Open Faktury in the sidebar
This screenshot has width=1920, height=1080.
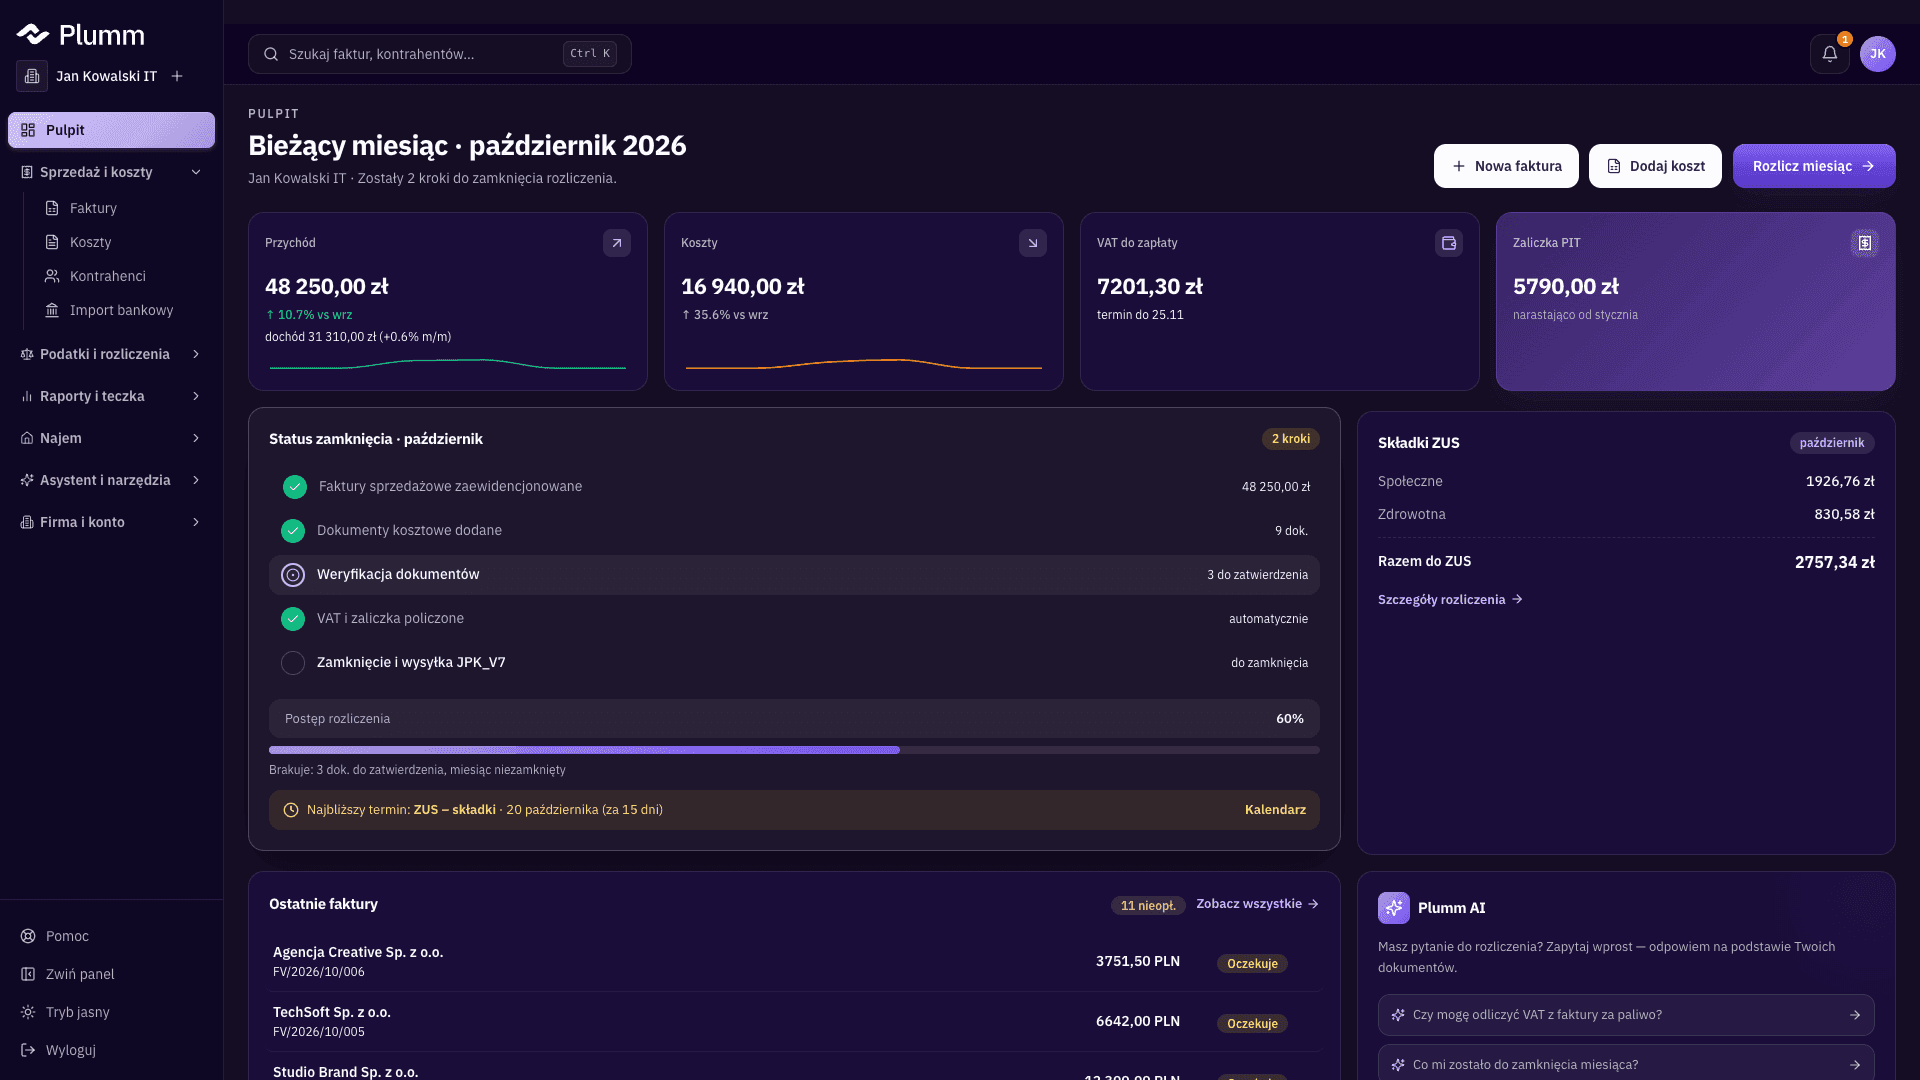coord(123,208)
